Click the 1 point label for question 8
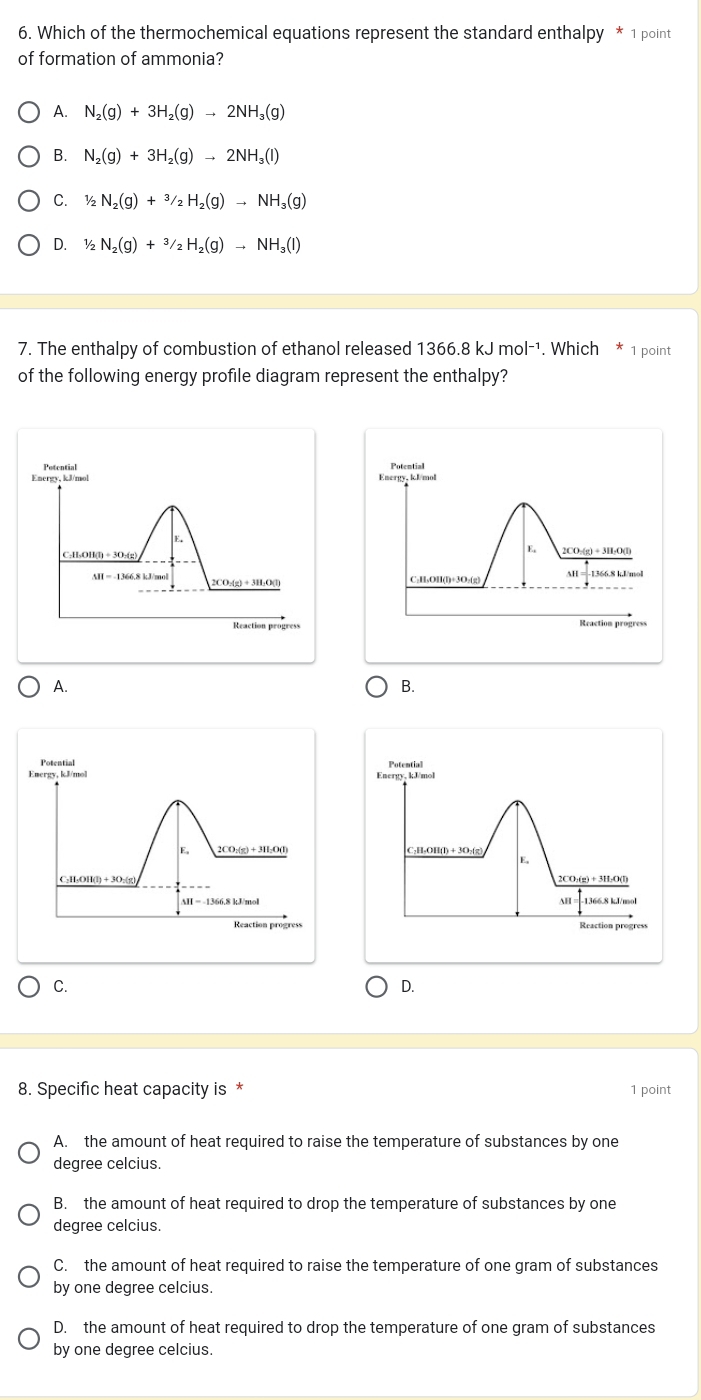This screenshot has width=701, height=1400. click(651, 1090)
